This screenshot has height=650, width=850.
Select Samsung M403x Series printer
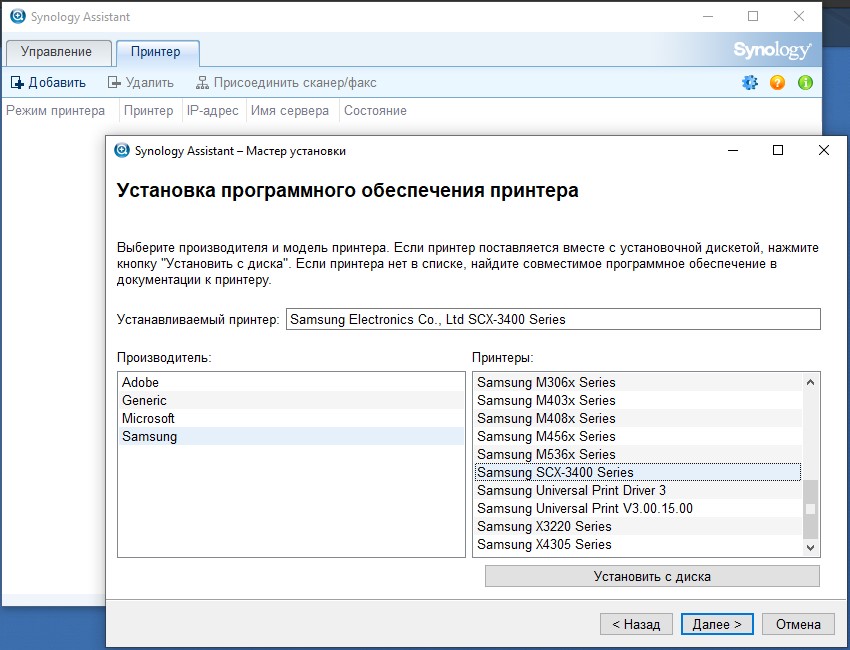(x=638, y=400)
